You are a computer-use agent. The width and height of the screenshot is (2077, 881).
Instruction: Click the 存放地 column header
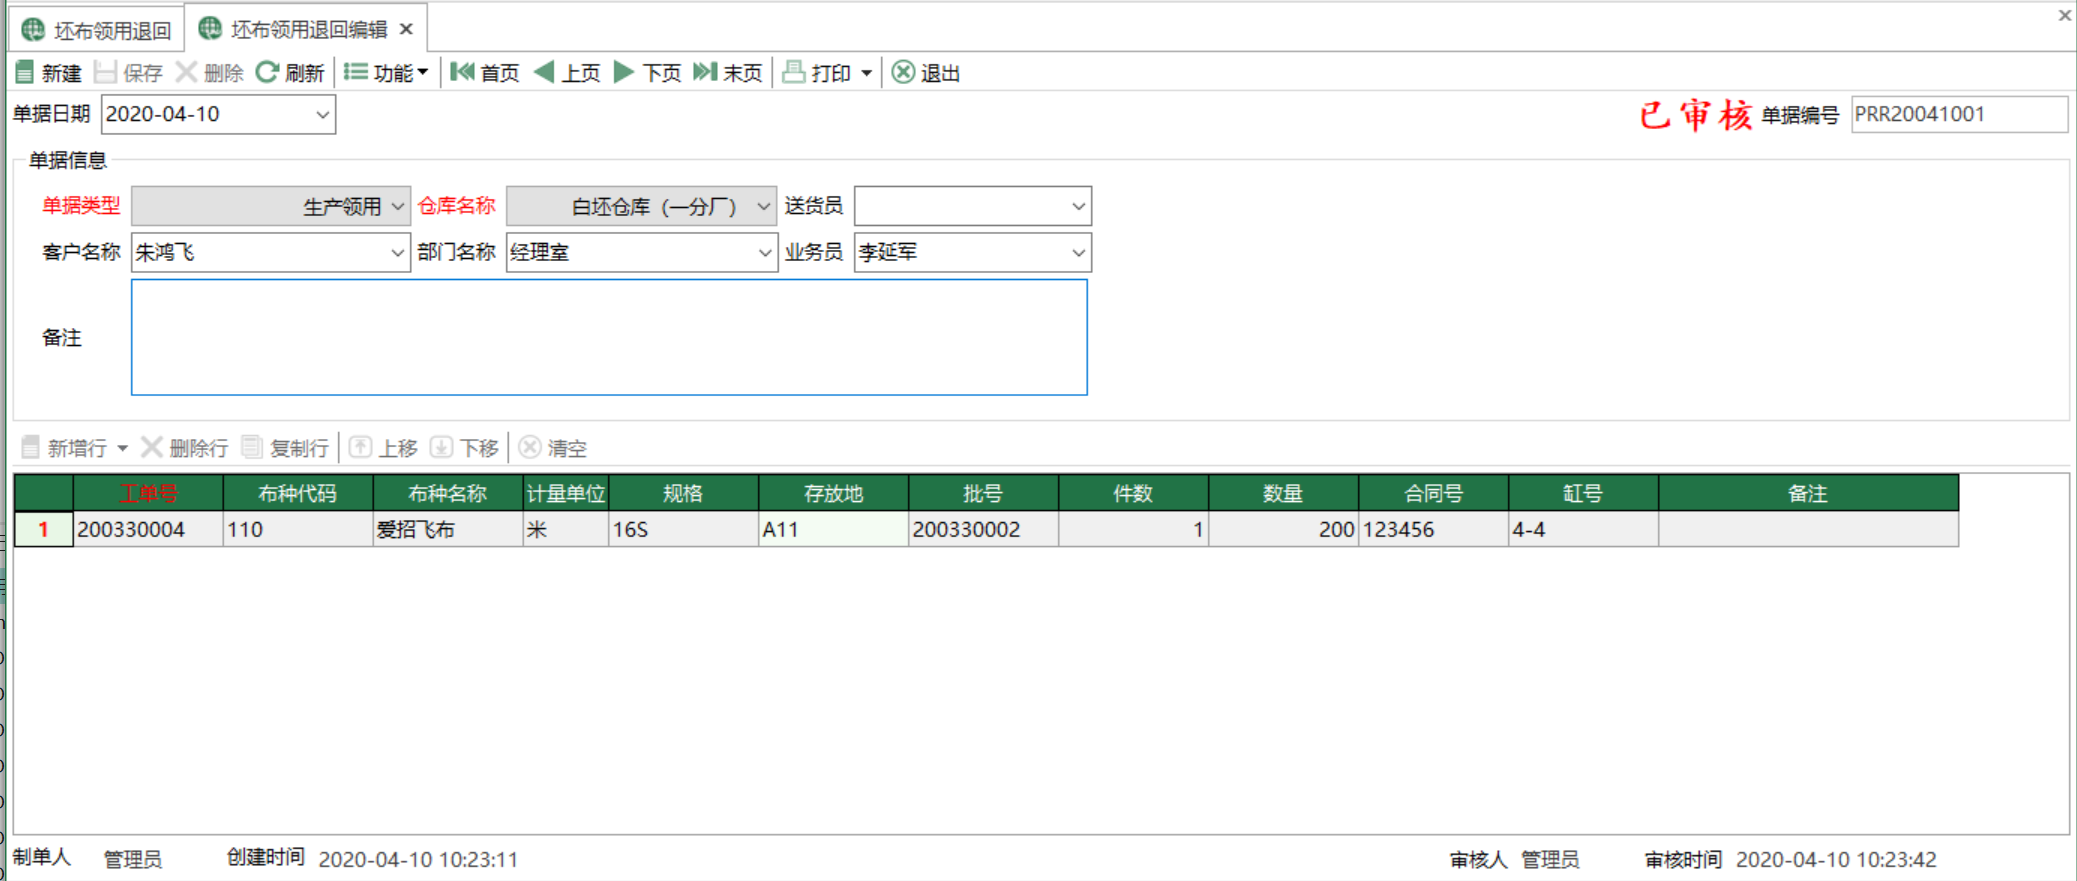[x=834, y=493]
